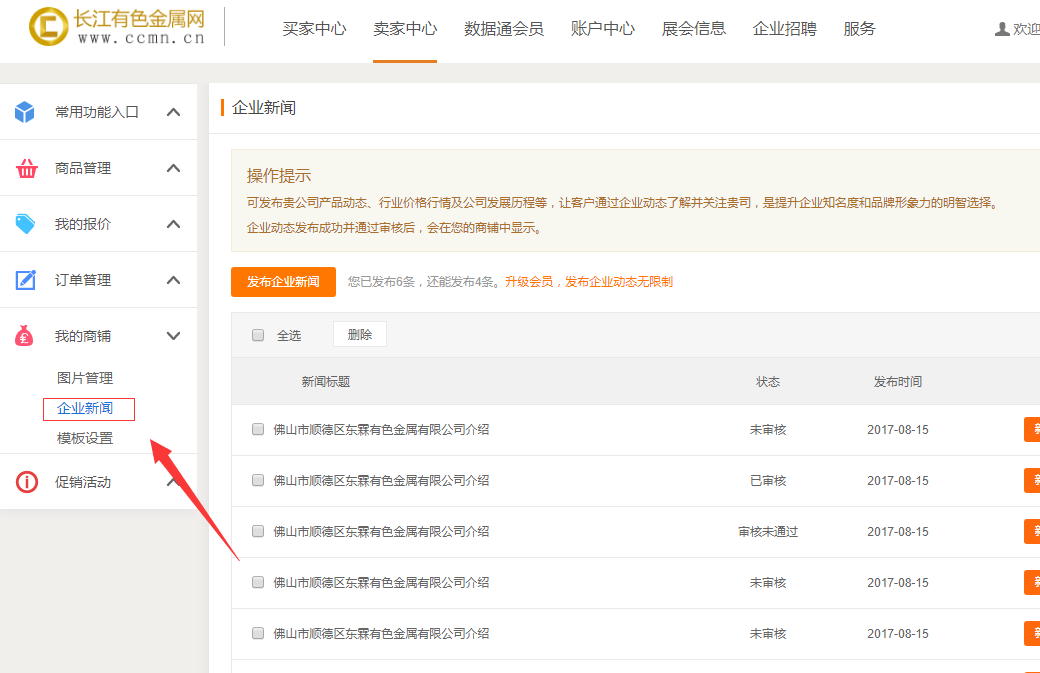Expand the 常用功能入口 chevron
The image size is (1040, 673).
coord(173,112)
